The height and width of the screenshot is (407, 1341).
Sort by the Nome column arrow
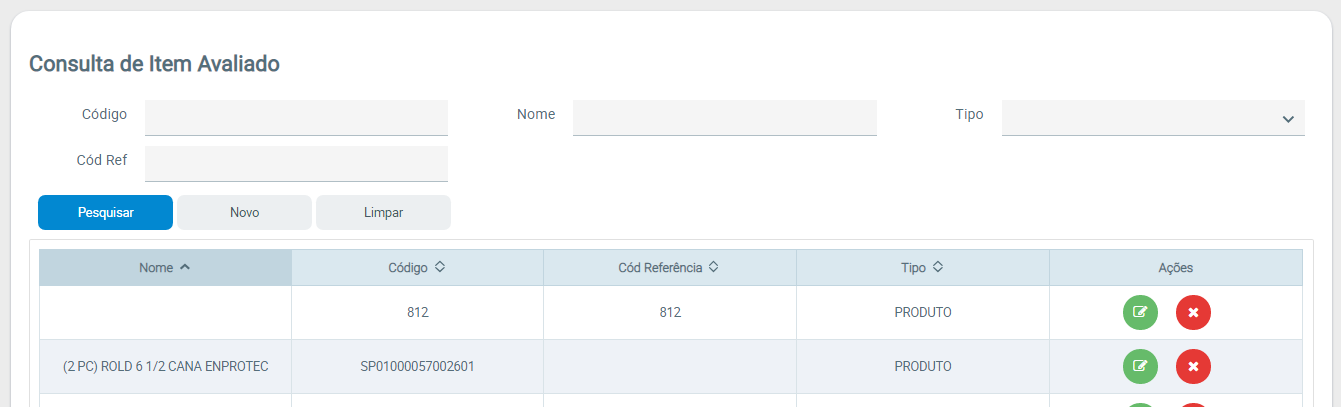(x=184, y=268)
